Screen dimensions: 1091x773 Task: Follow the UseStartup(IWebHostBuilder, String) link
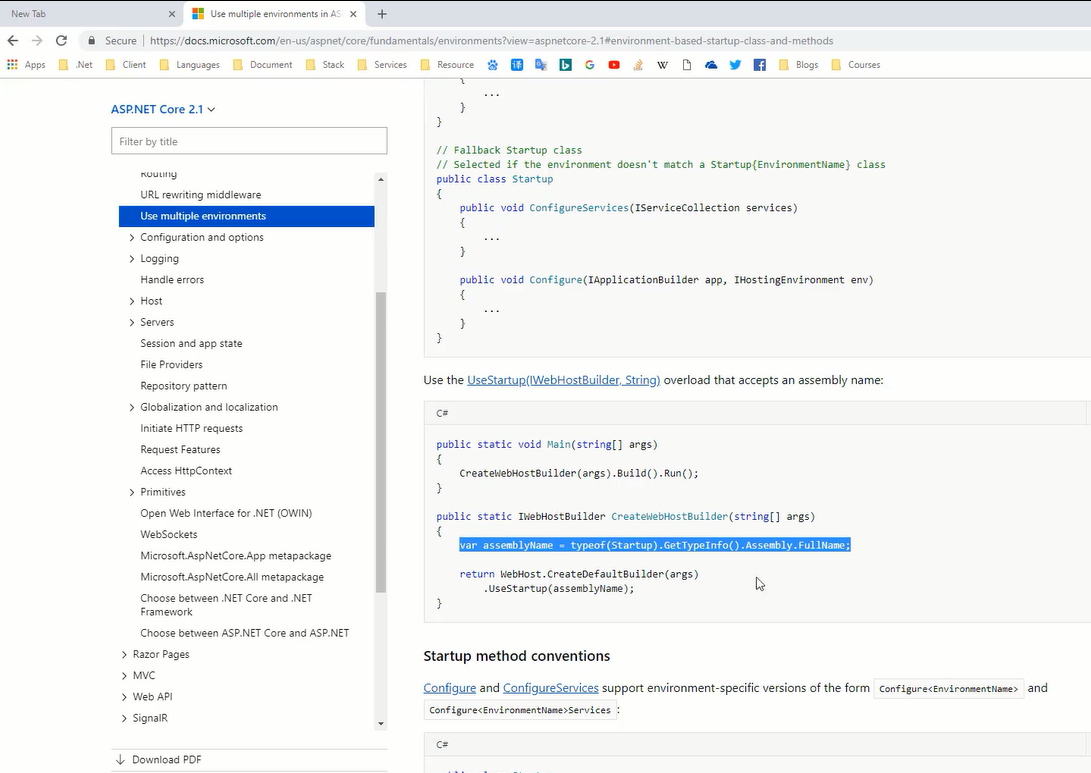coord(563,380)
